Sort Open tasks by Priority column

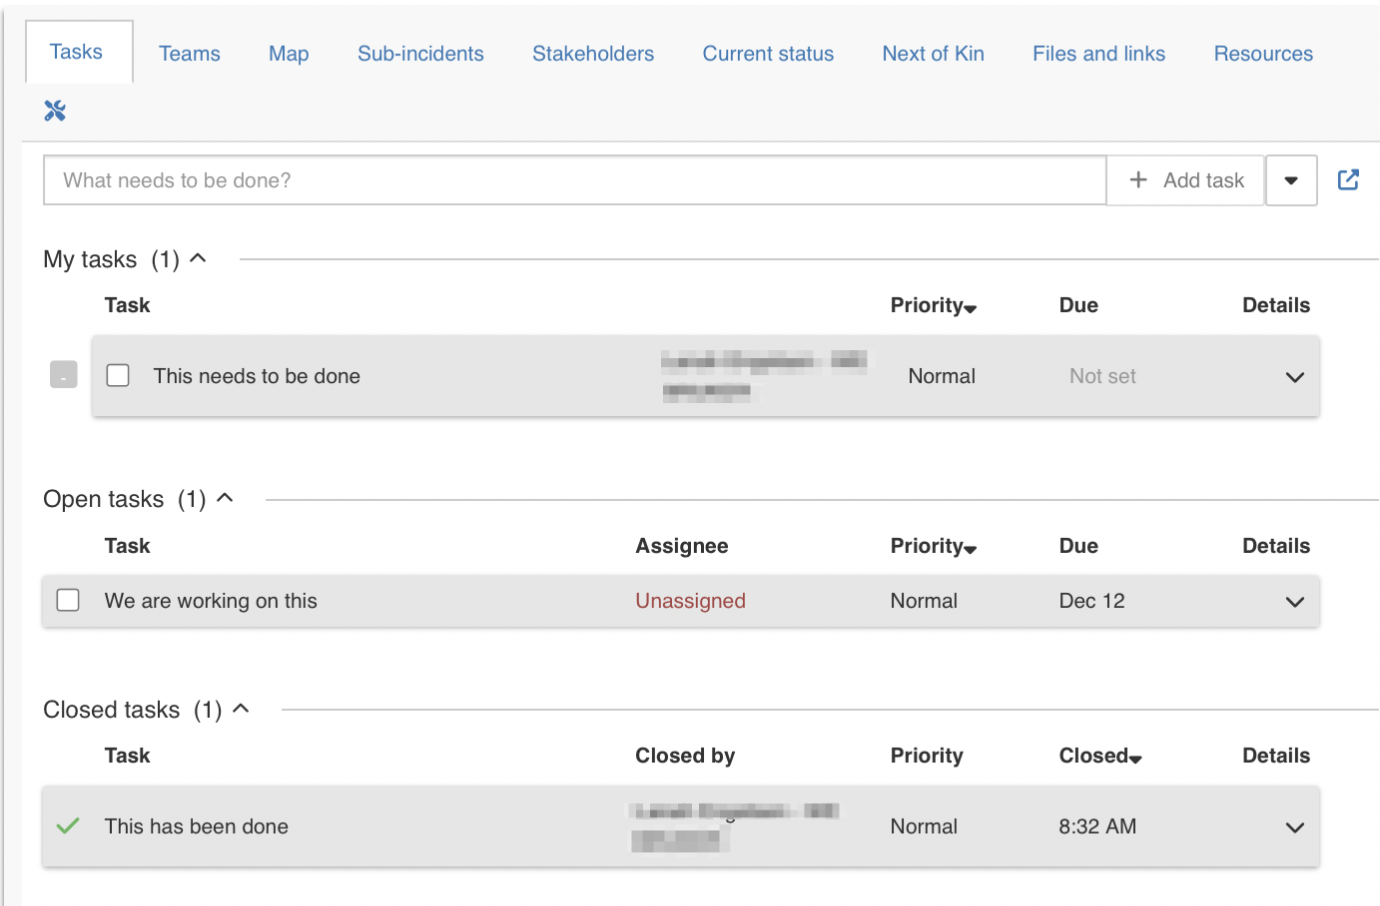tap(932, 546)
